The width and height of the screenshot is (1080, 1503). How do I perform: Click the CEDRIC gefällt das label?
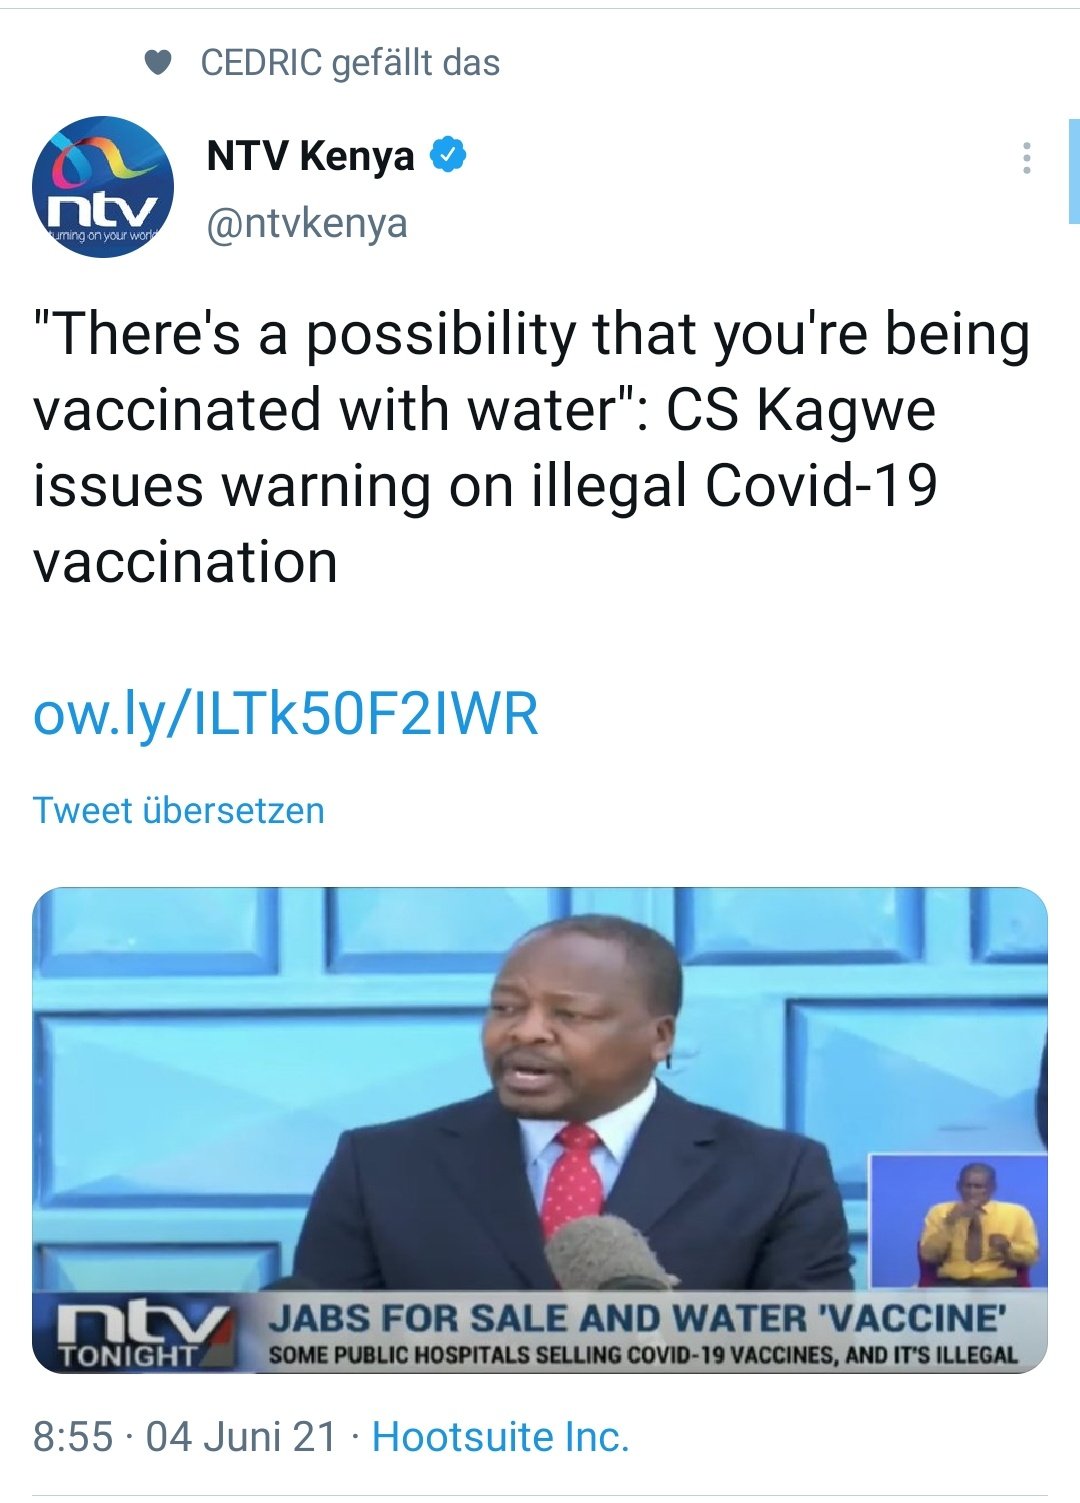pos(350,63)
